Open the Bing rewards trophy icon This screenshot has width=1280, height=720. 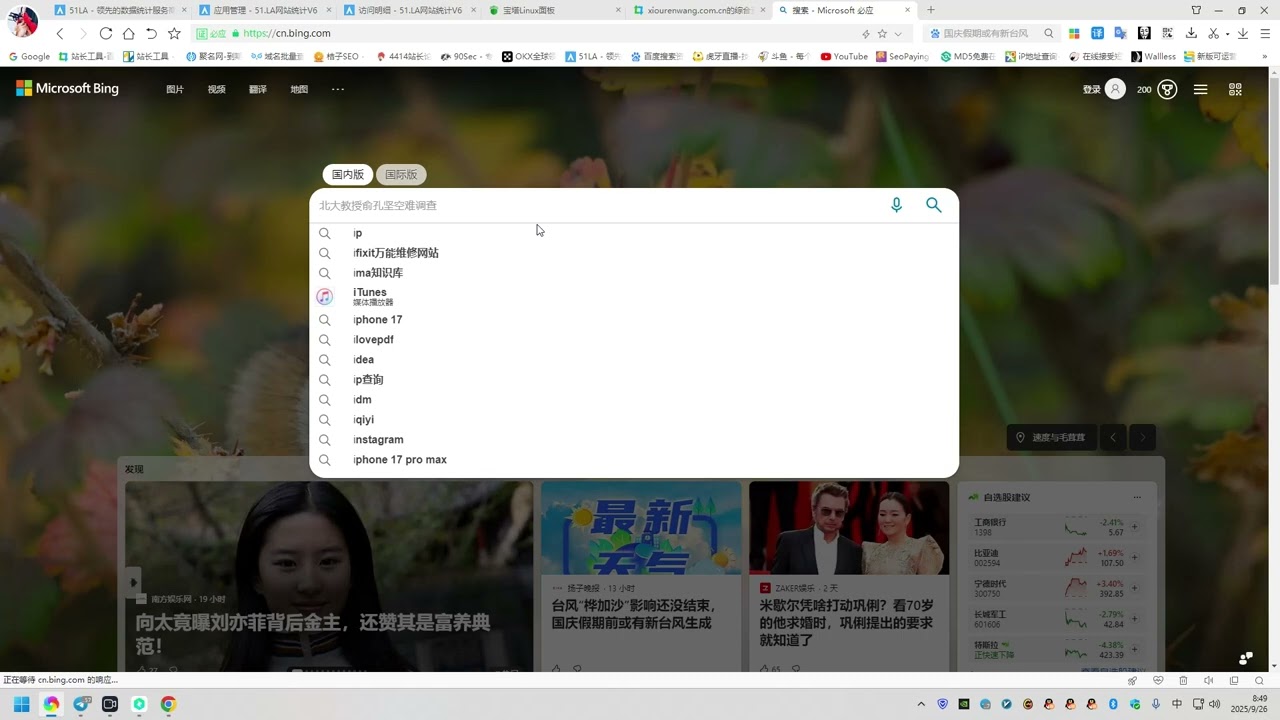pyautogui.click(x=1167, y=89)
